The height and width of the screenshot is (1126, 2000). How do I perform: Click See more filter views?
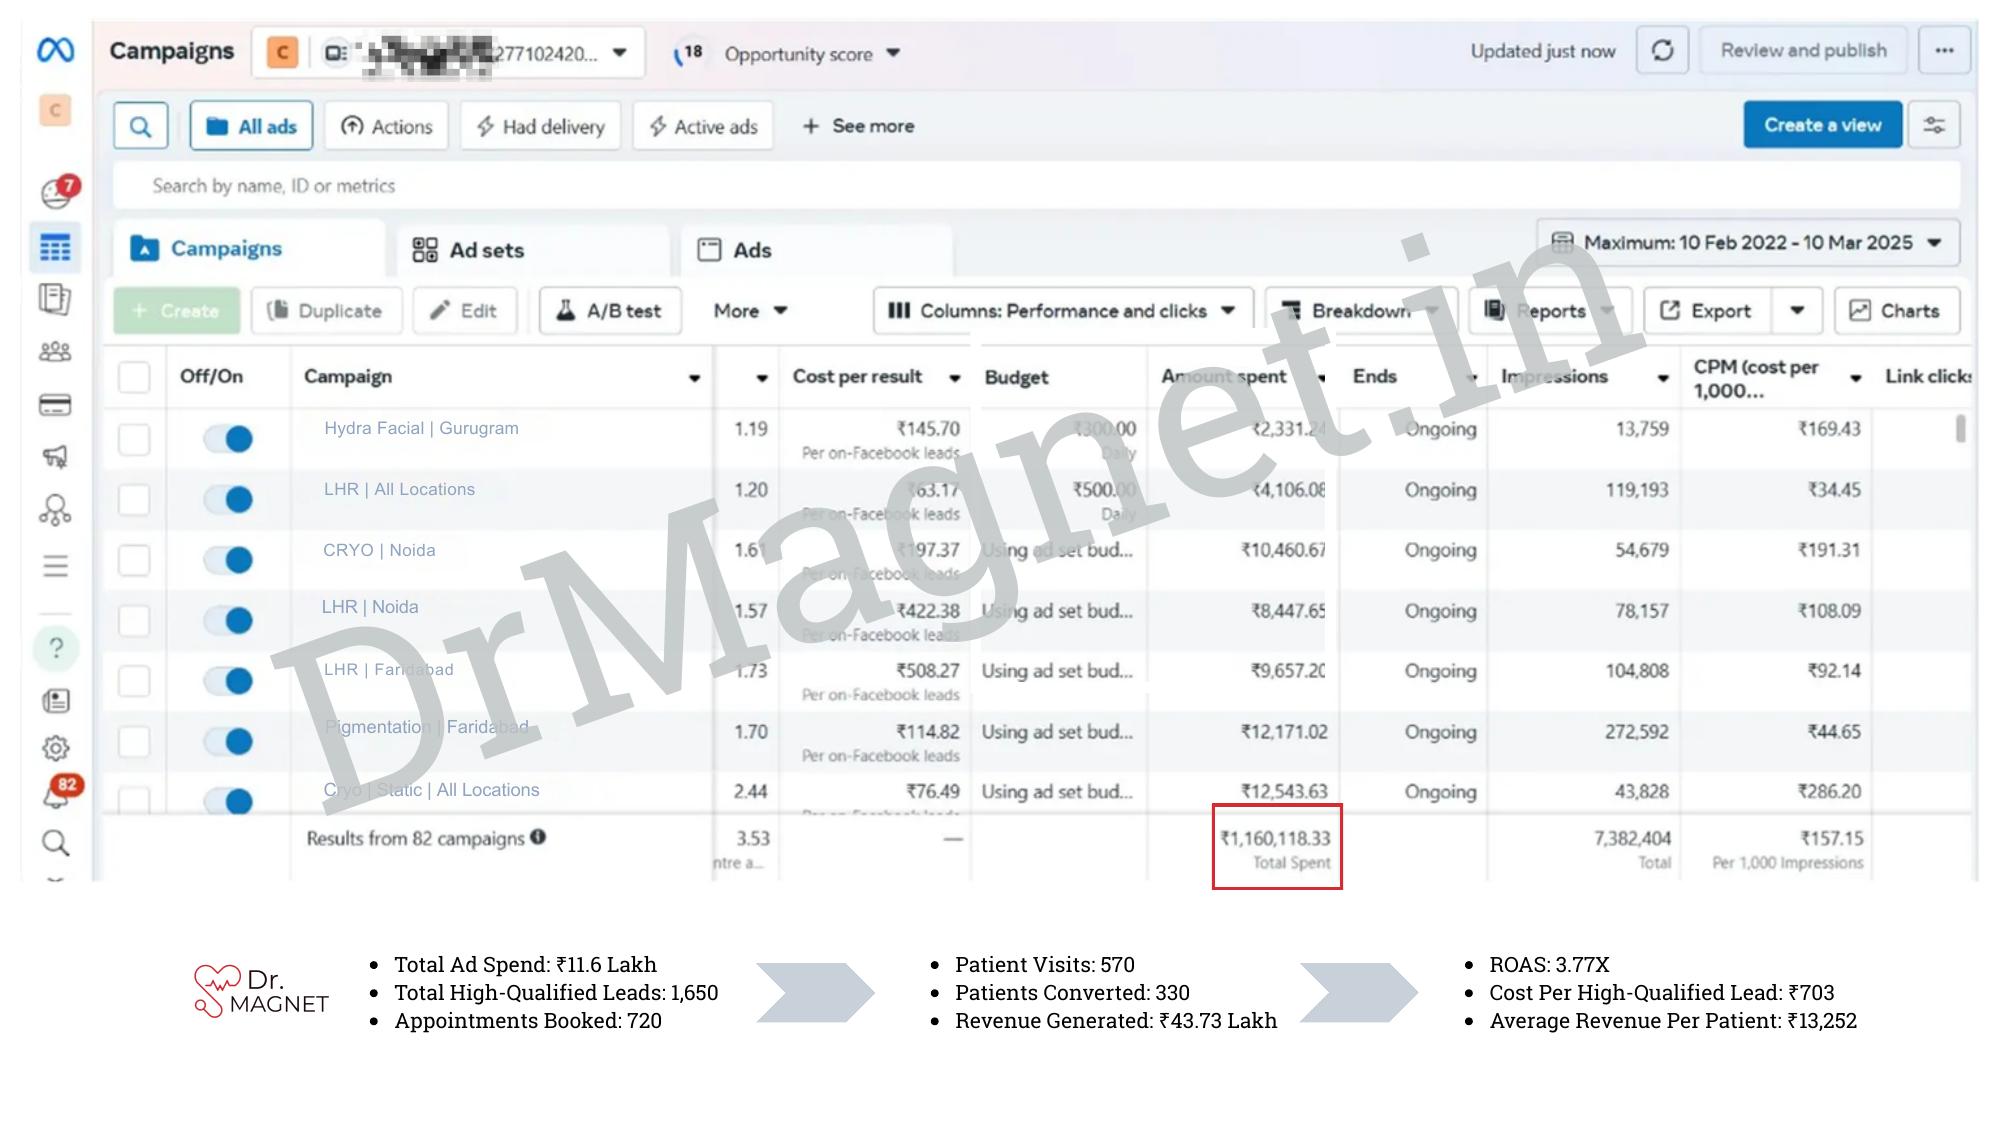(x=859, y=126)
